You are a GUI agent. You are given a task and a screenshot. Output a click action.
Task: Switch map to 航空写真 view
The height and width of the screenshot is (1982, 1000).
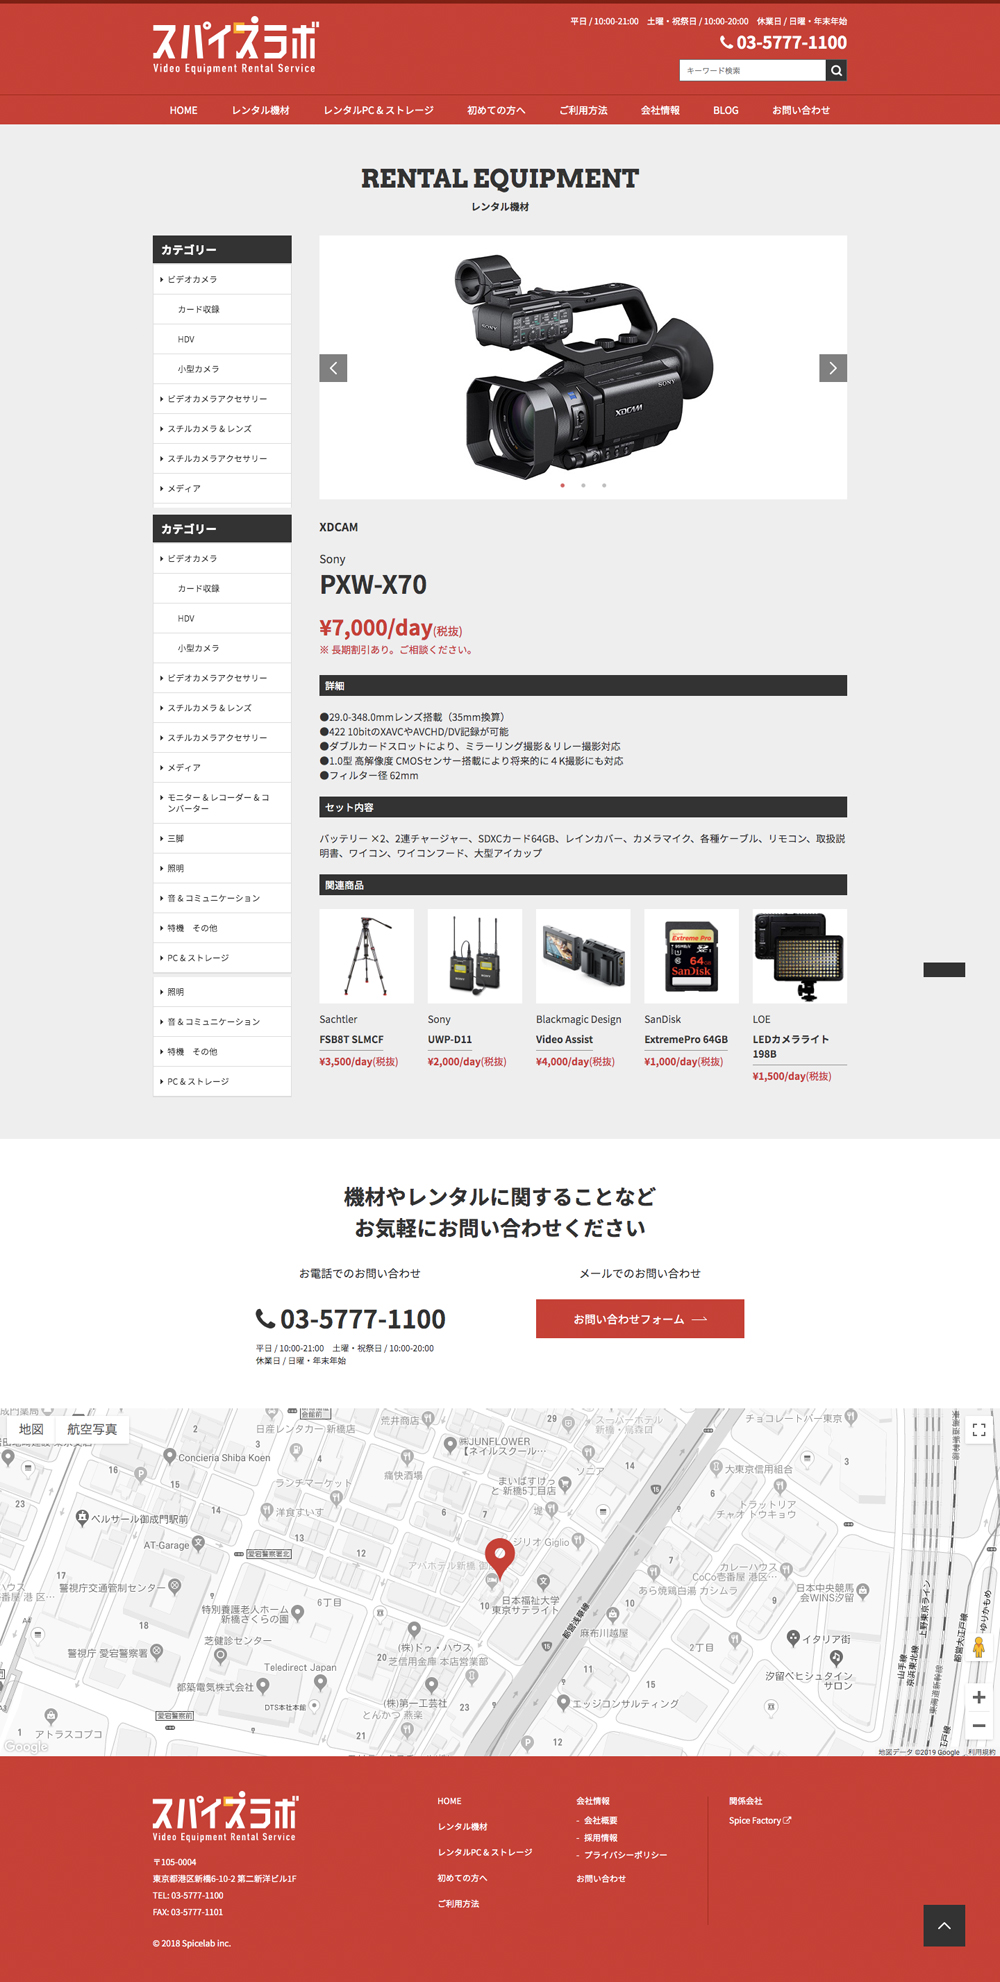92,1429
